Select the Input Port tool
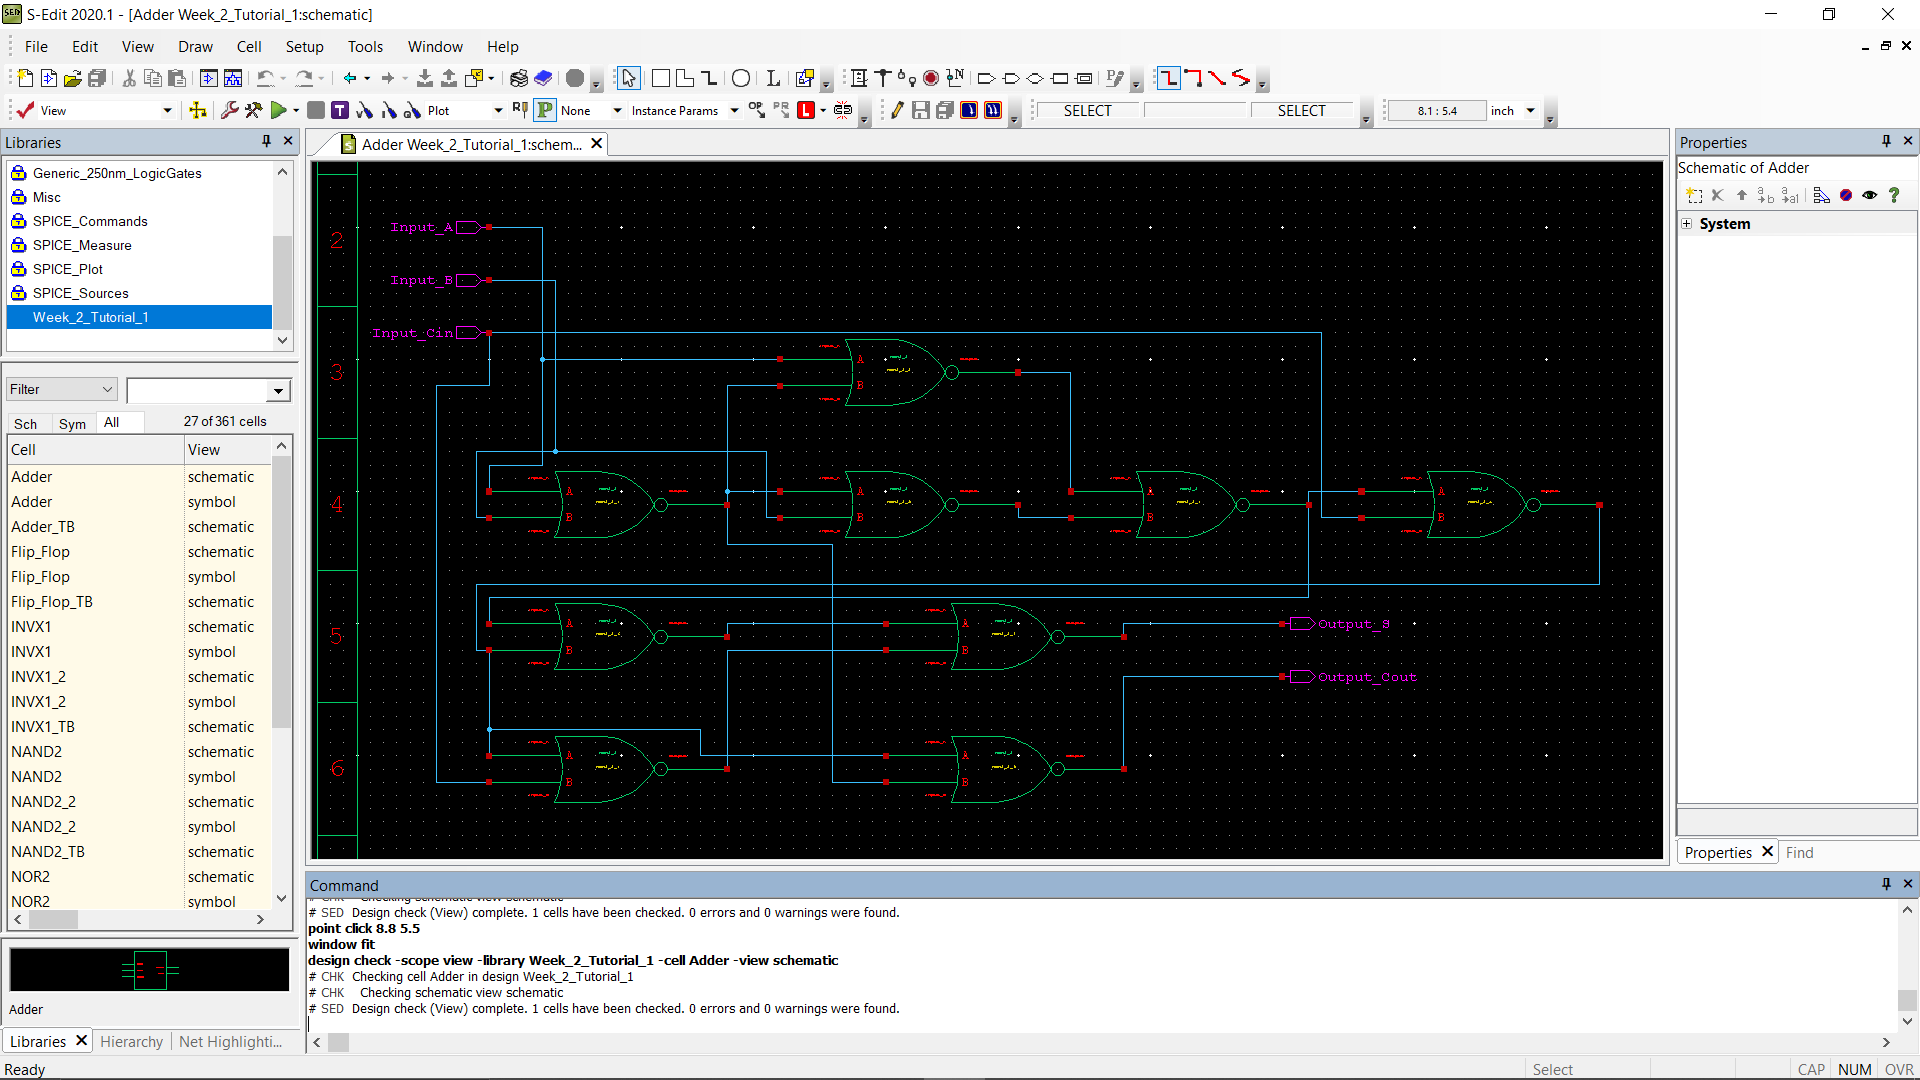Viewport: 1920px width, 1080px height. pos(986,78)
